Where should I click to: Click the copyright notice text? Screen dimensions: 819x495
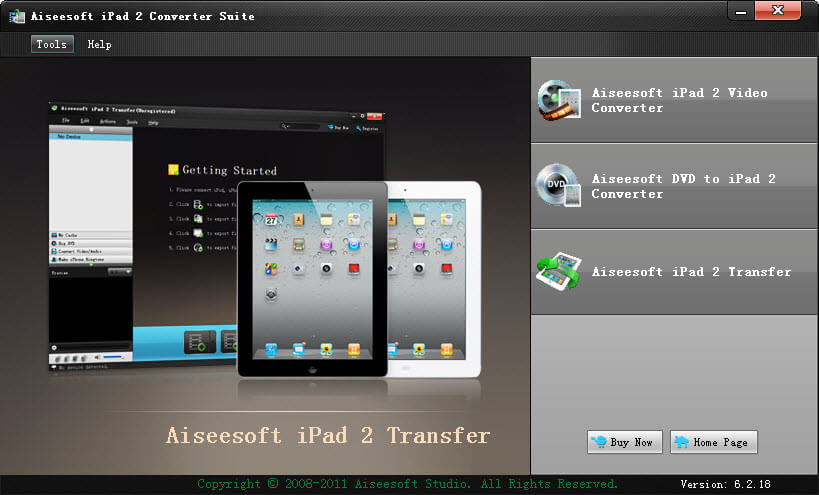pos(407,484)
